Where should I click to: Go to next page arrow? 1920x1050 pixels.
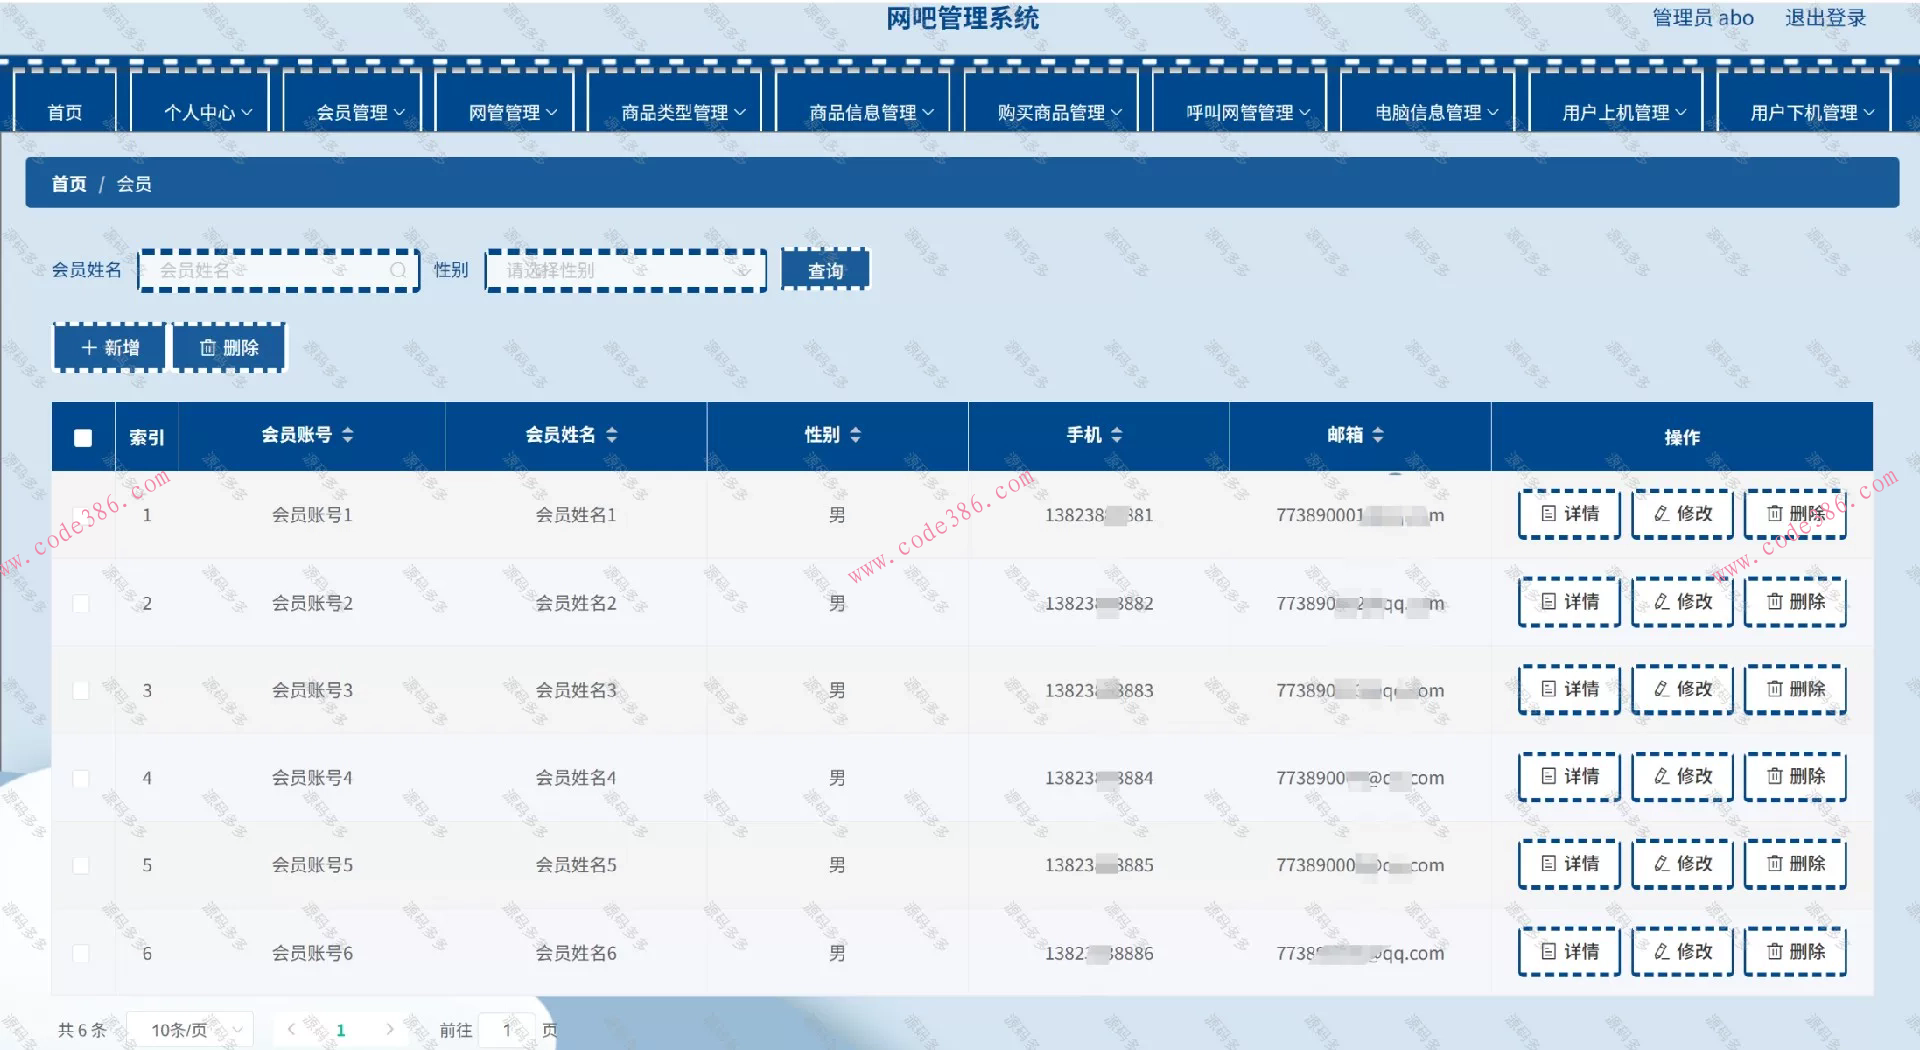389,1029
